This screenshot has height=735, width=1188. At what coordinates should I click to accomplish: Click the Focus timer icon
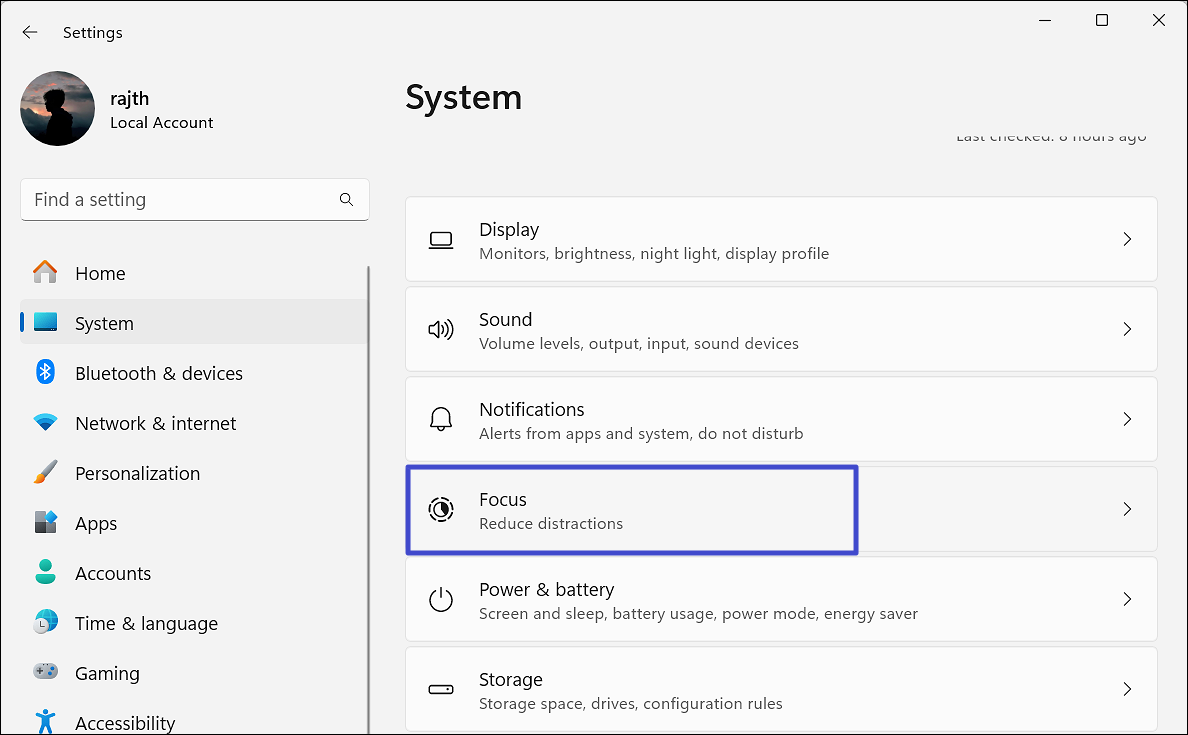pyautogui.click(x=440, y=510)
